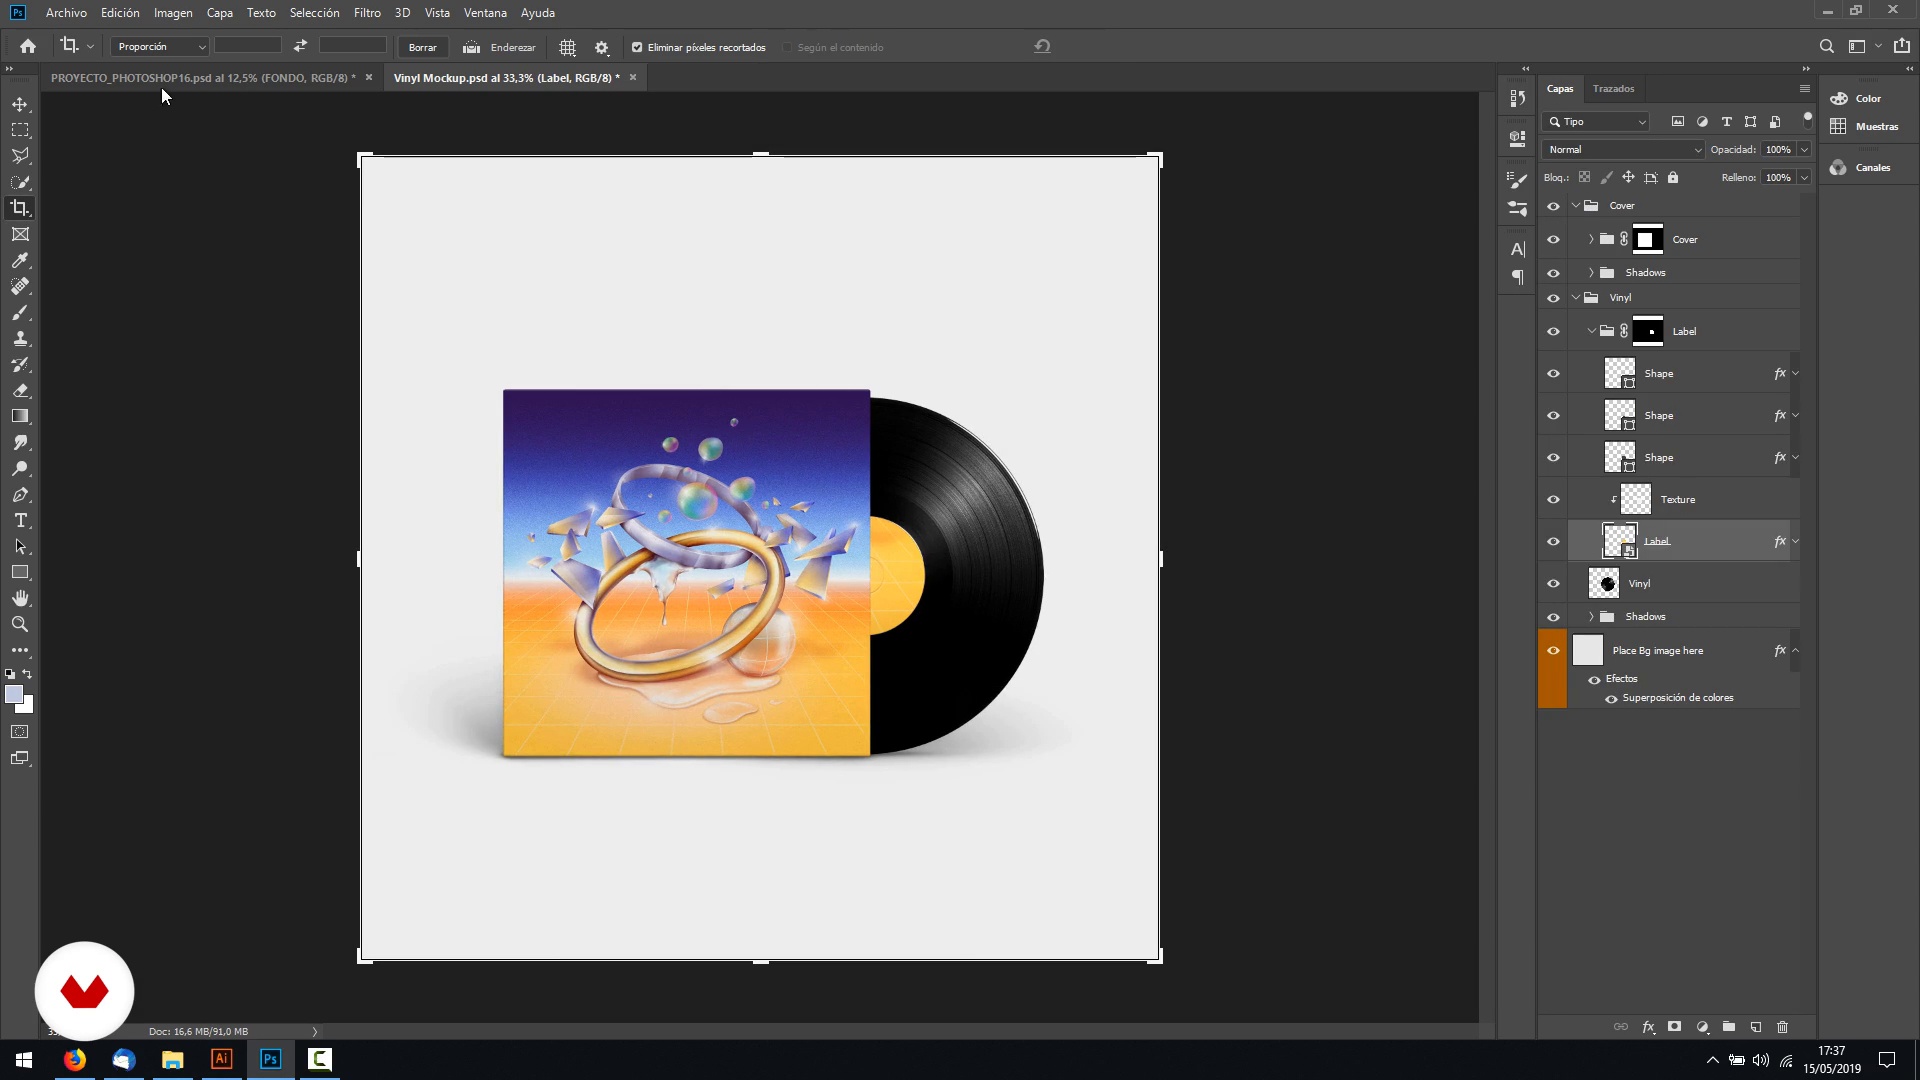Open the Archivo menu
Viewport: 1920px width, 1080px height.
[x=66, y=13]
